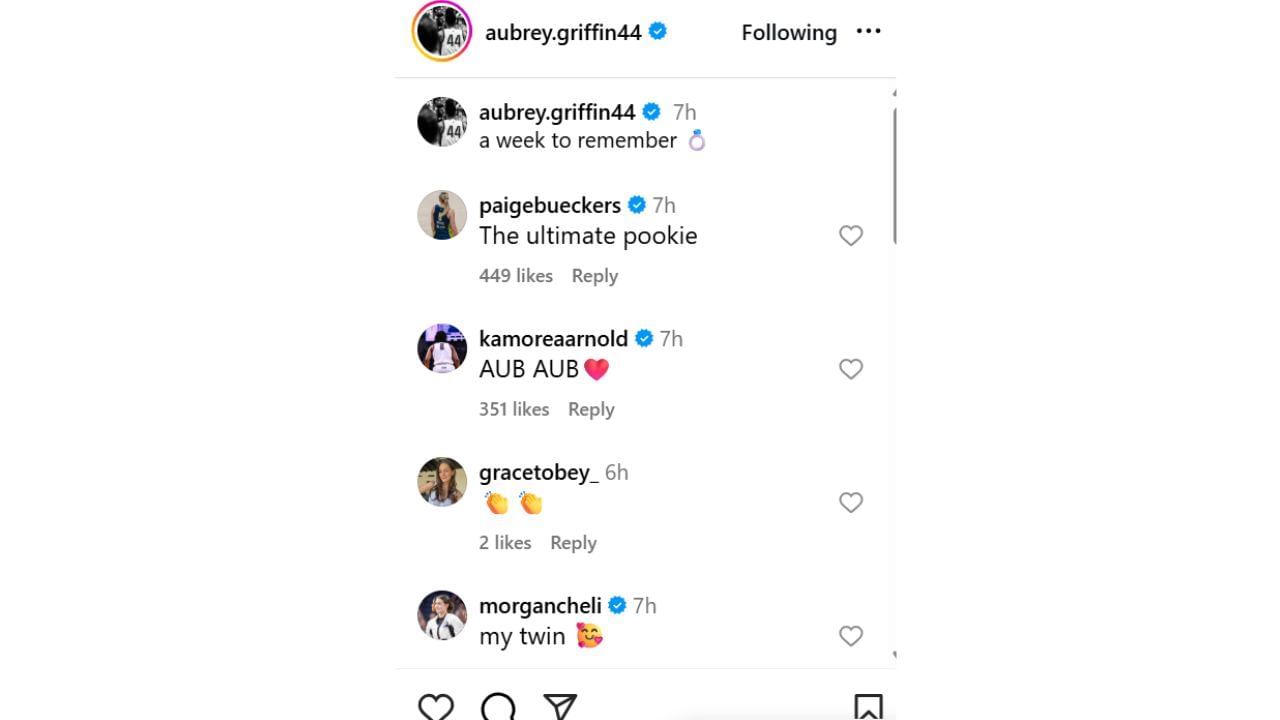1280x720 pixels.
Task: Toggle the heart on morgancheli's comment
Action: [x=851, y=636]
